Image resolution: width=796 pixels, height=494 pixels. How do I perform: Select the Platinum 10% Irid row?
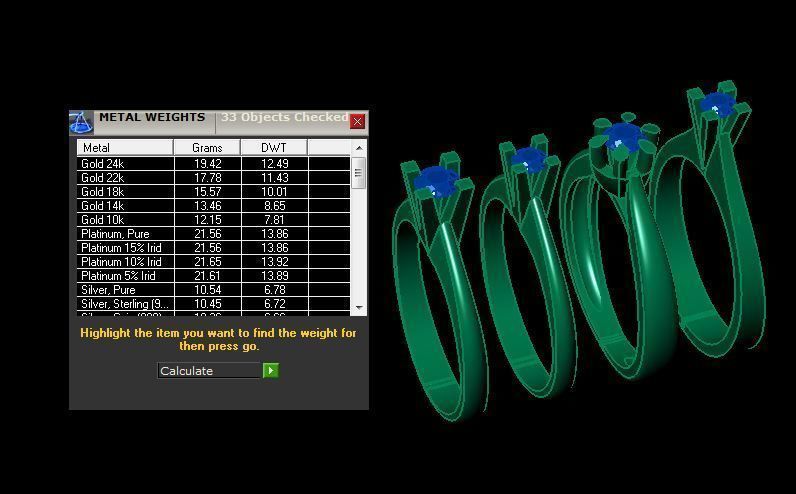tap(214, 261)
